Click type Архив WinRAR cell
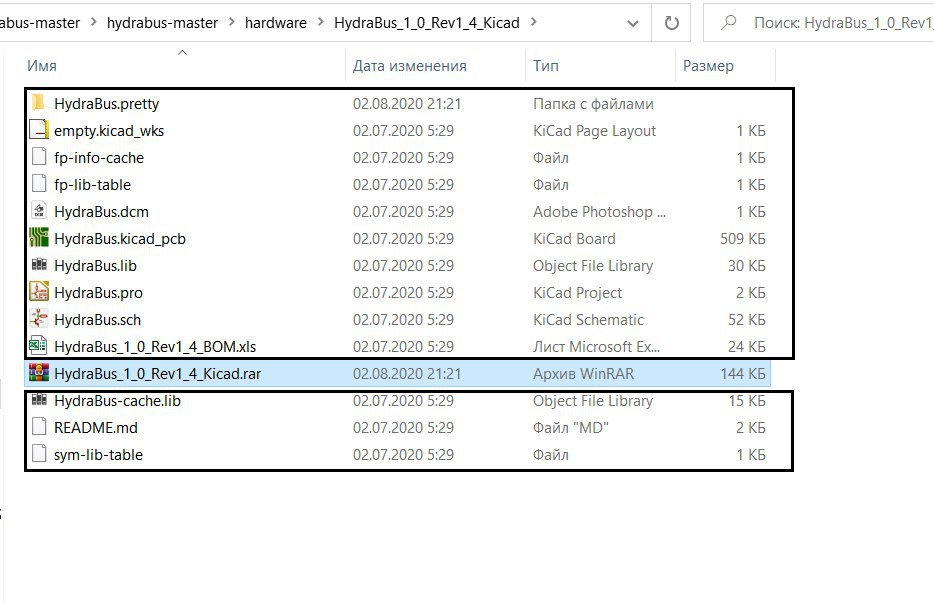Screen dimensions: 934x602 tap(583, 373)
